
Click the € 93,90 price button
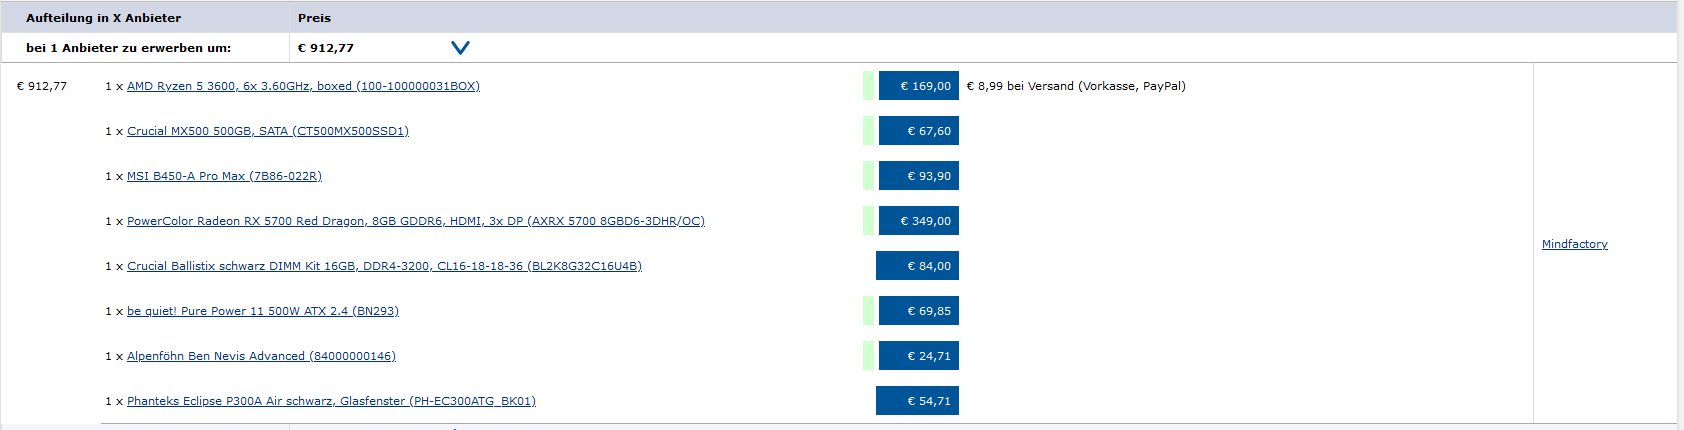[918, 176]
